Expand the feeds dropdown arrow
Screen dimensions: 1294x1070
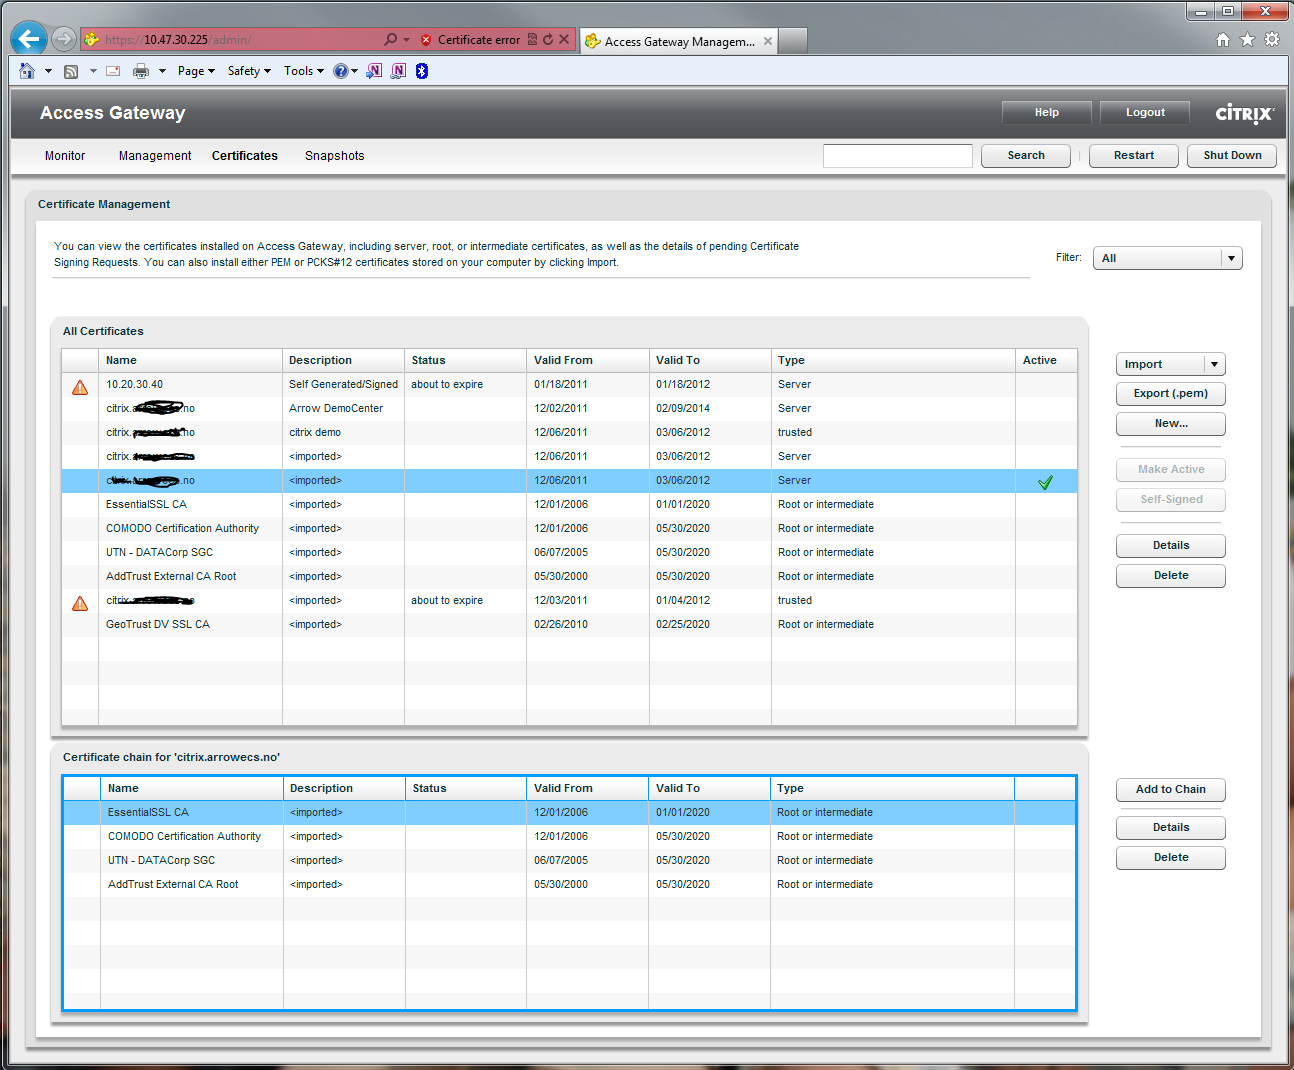tap(93, 71)
